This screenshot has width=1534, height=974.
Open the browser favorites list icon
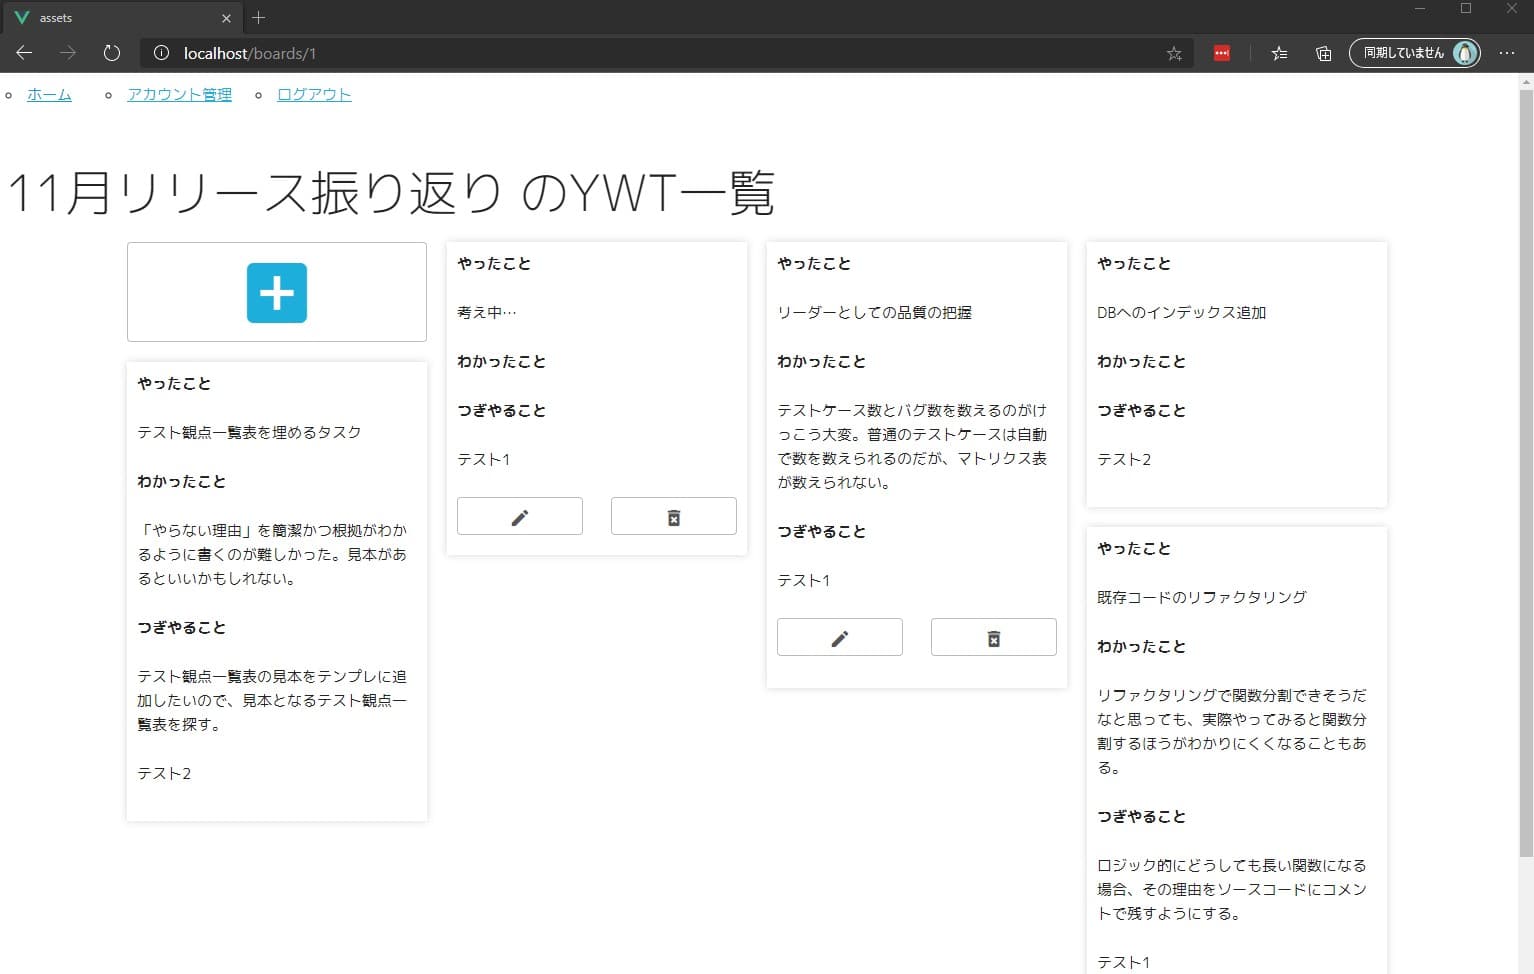[1279, 53]
